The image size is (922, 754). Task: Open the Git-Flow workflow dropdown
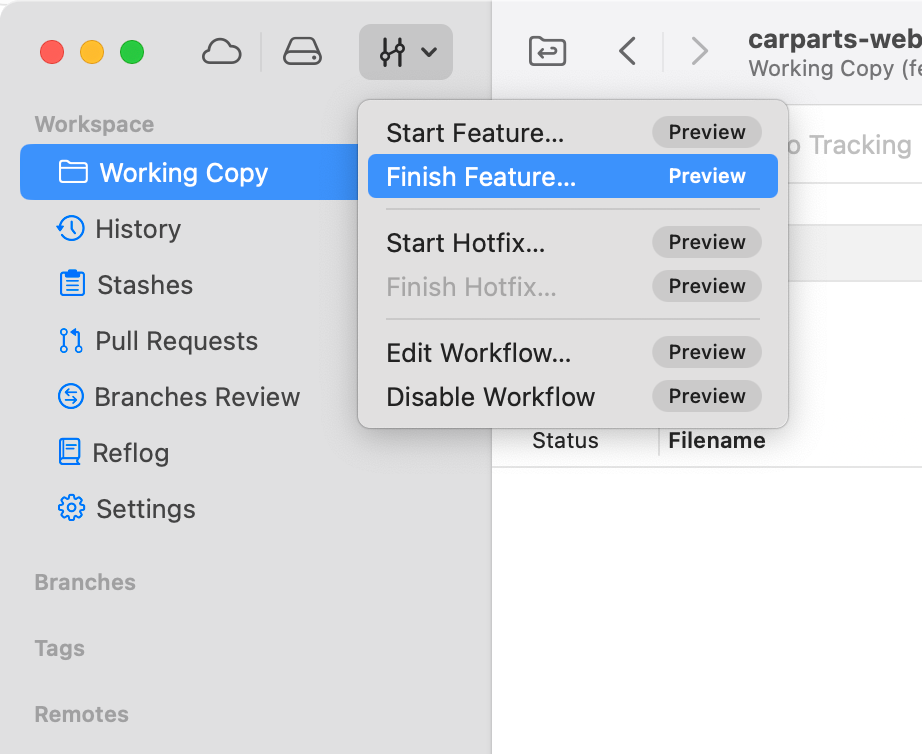point(405,51)
